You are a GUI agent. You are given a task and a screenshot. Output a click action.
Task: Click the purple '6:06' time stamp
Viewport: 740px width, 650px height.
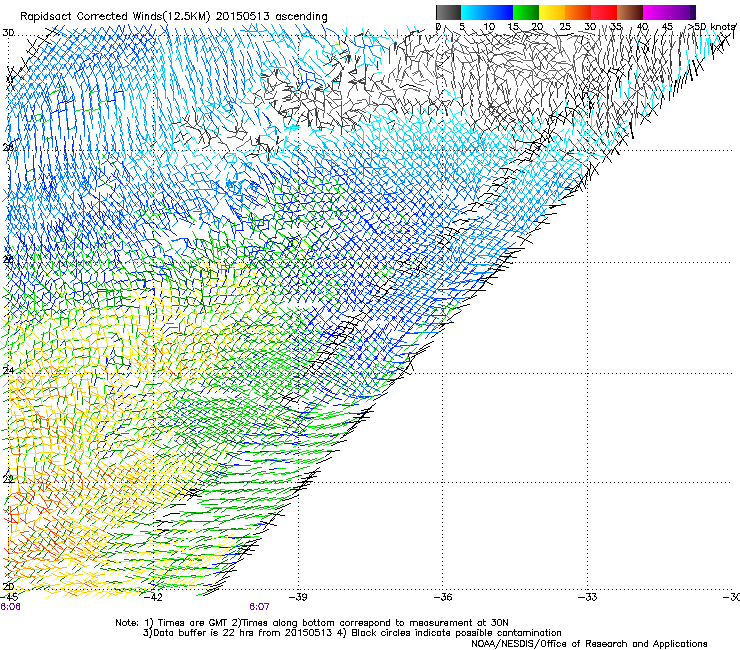(10, 607)
